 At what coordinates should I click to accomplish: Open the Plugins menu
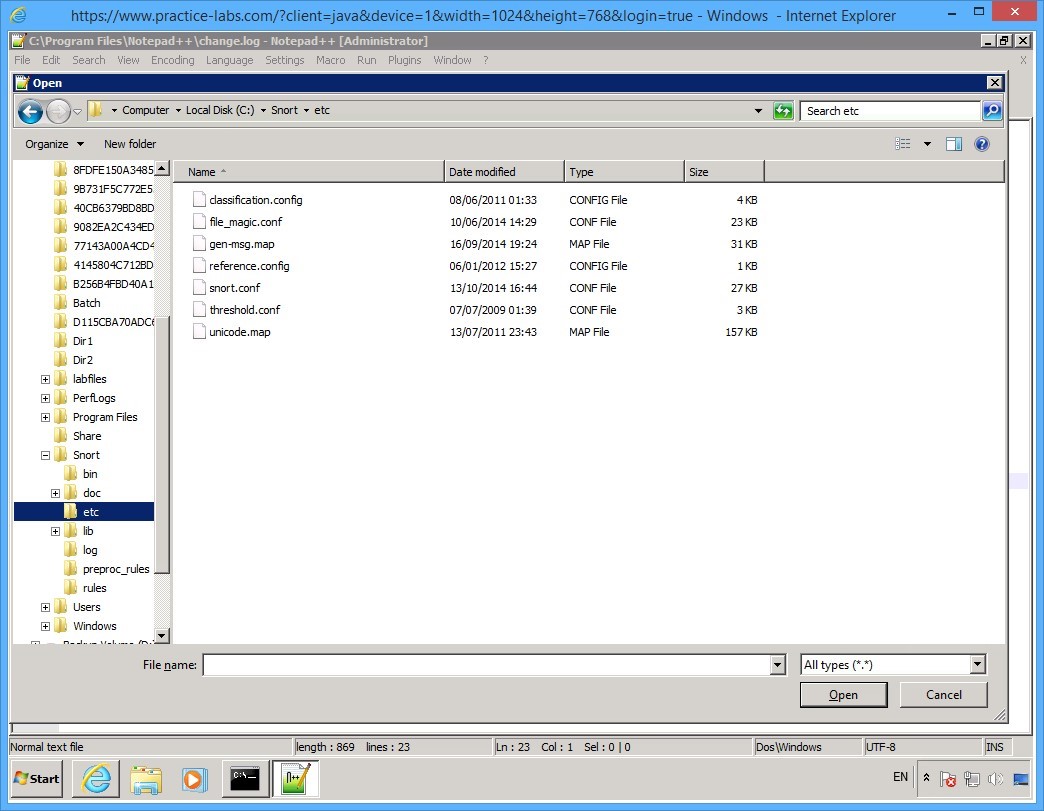[x=404, y=60]
